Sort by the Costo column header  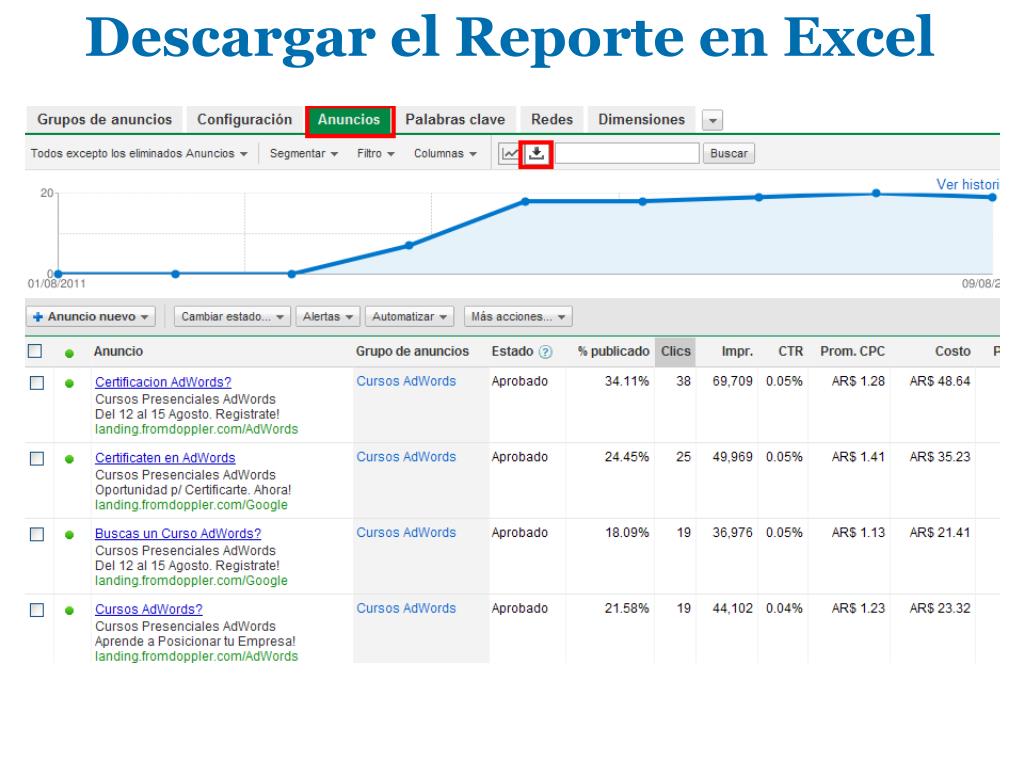[x=953, y=351]
